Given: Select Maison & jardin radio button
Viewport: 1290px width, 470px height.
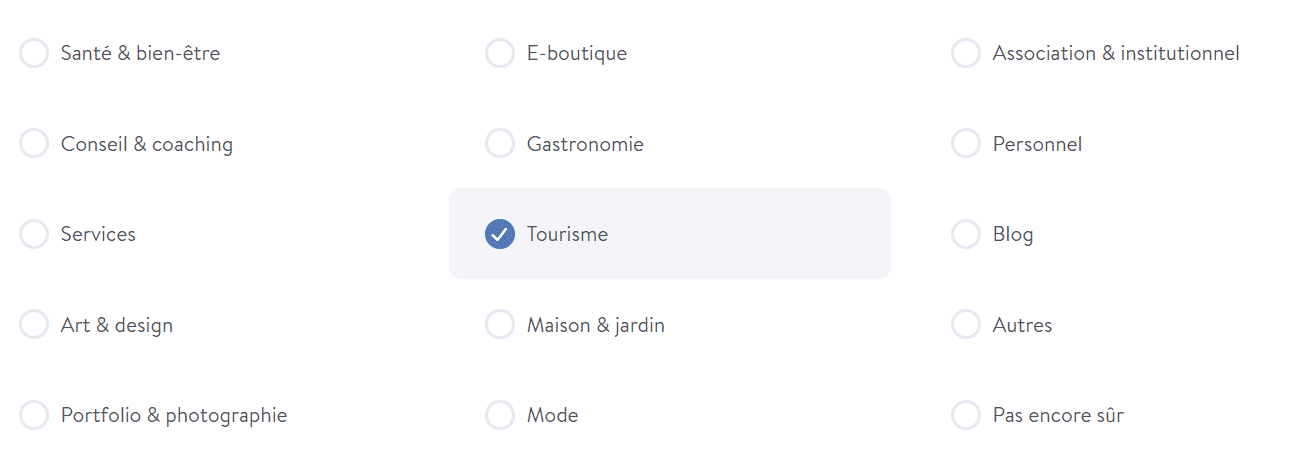Looking at the screenshot, I should [x=500, y=325].
